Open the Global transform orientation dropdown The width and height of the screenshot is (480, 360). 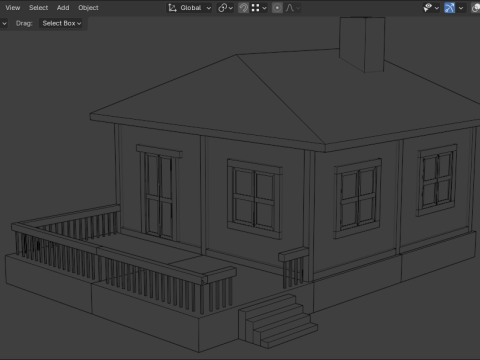190,8
